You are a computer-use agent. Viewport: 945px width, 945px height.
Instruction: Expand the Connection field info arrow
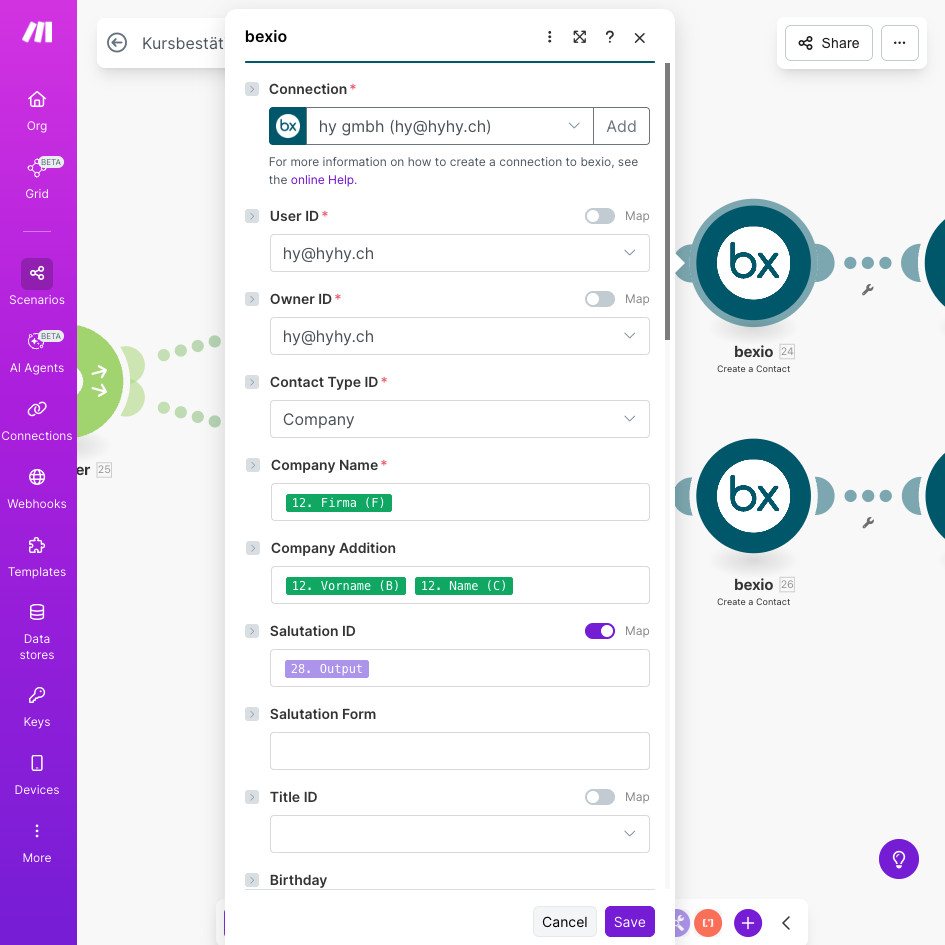252,89
